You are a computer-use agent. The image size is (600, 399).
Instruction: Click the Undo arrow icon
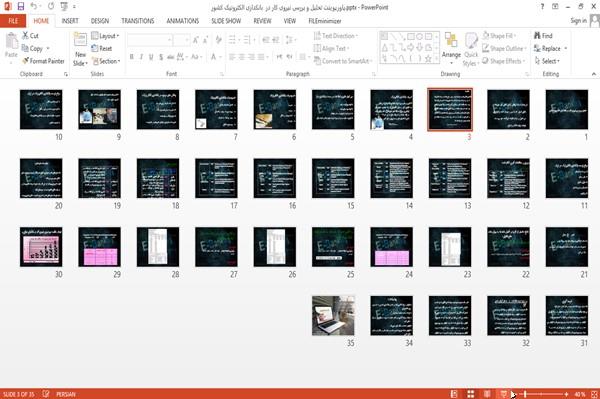point(34,7)
